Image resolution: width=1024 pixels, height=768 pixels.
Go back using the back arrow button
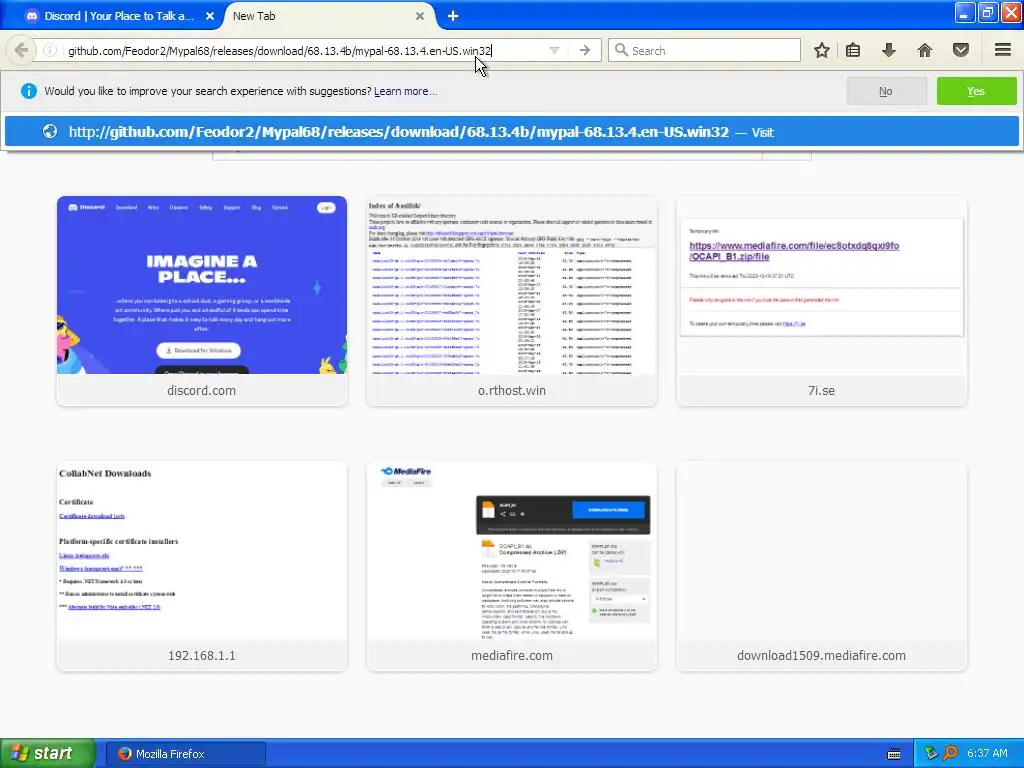[x=21, y=50]
